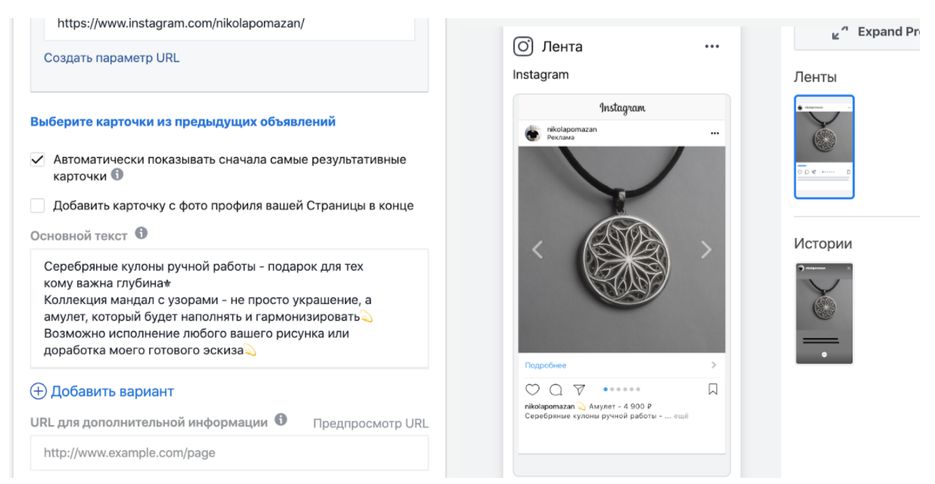Click Создать параметр URL link
The width and height of the screenshot is (935, 484).
[112, 58]
